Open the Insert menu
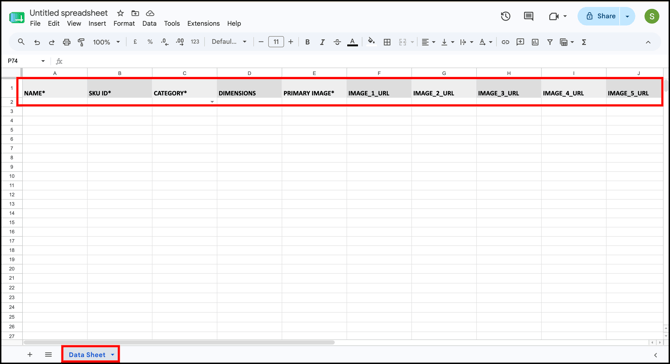Screen dimensions: 670x364 97,23
